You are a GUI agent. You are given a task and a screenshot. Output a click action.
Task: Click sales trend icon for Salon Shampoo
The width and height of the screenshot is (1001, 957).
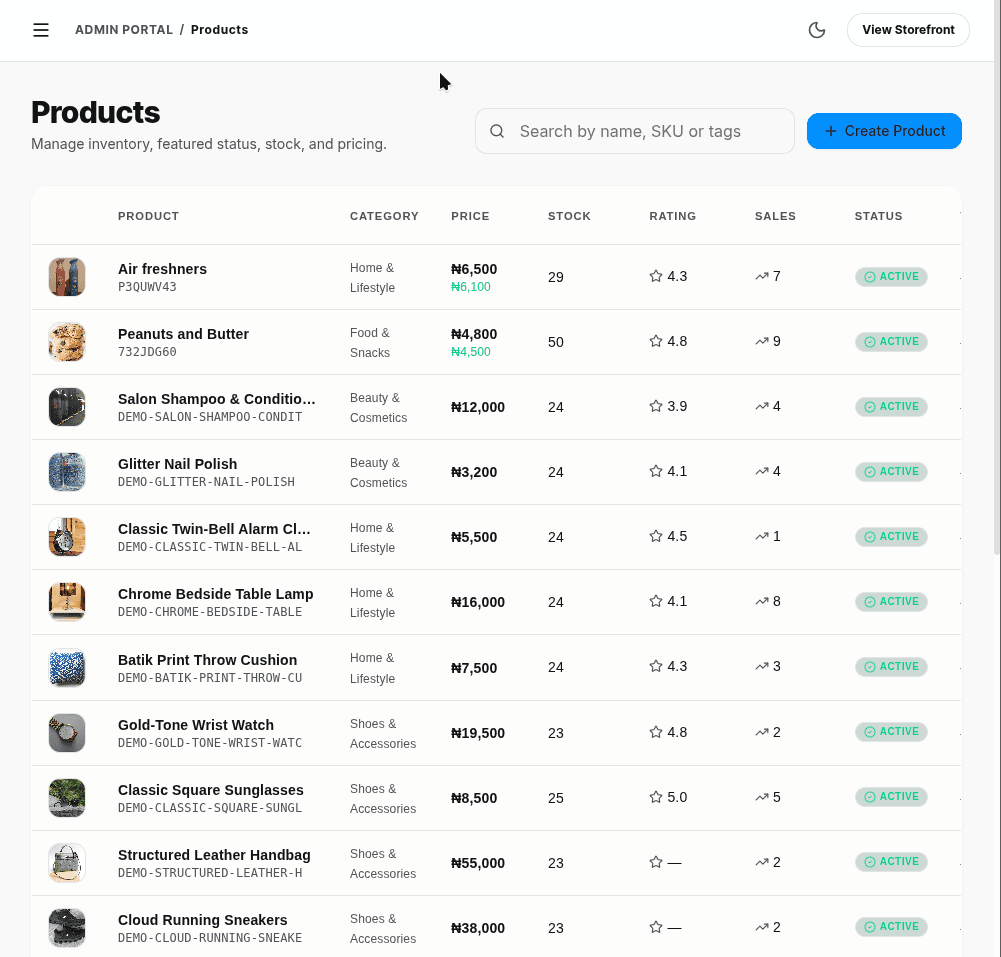[x=762, y=407]
